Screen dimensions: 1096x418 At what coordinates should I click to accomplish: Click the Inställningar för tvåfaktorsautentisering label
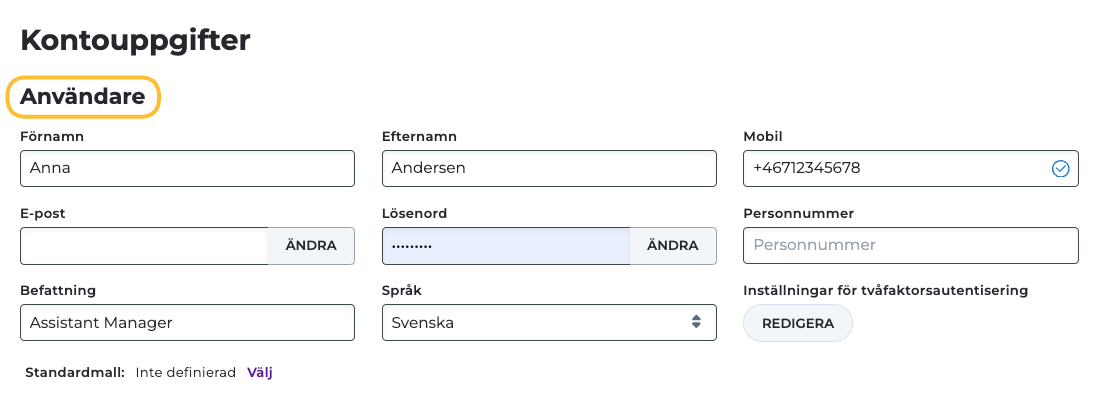pos(886,290)
